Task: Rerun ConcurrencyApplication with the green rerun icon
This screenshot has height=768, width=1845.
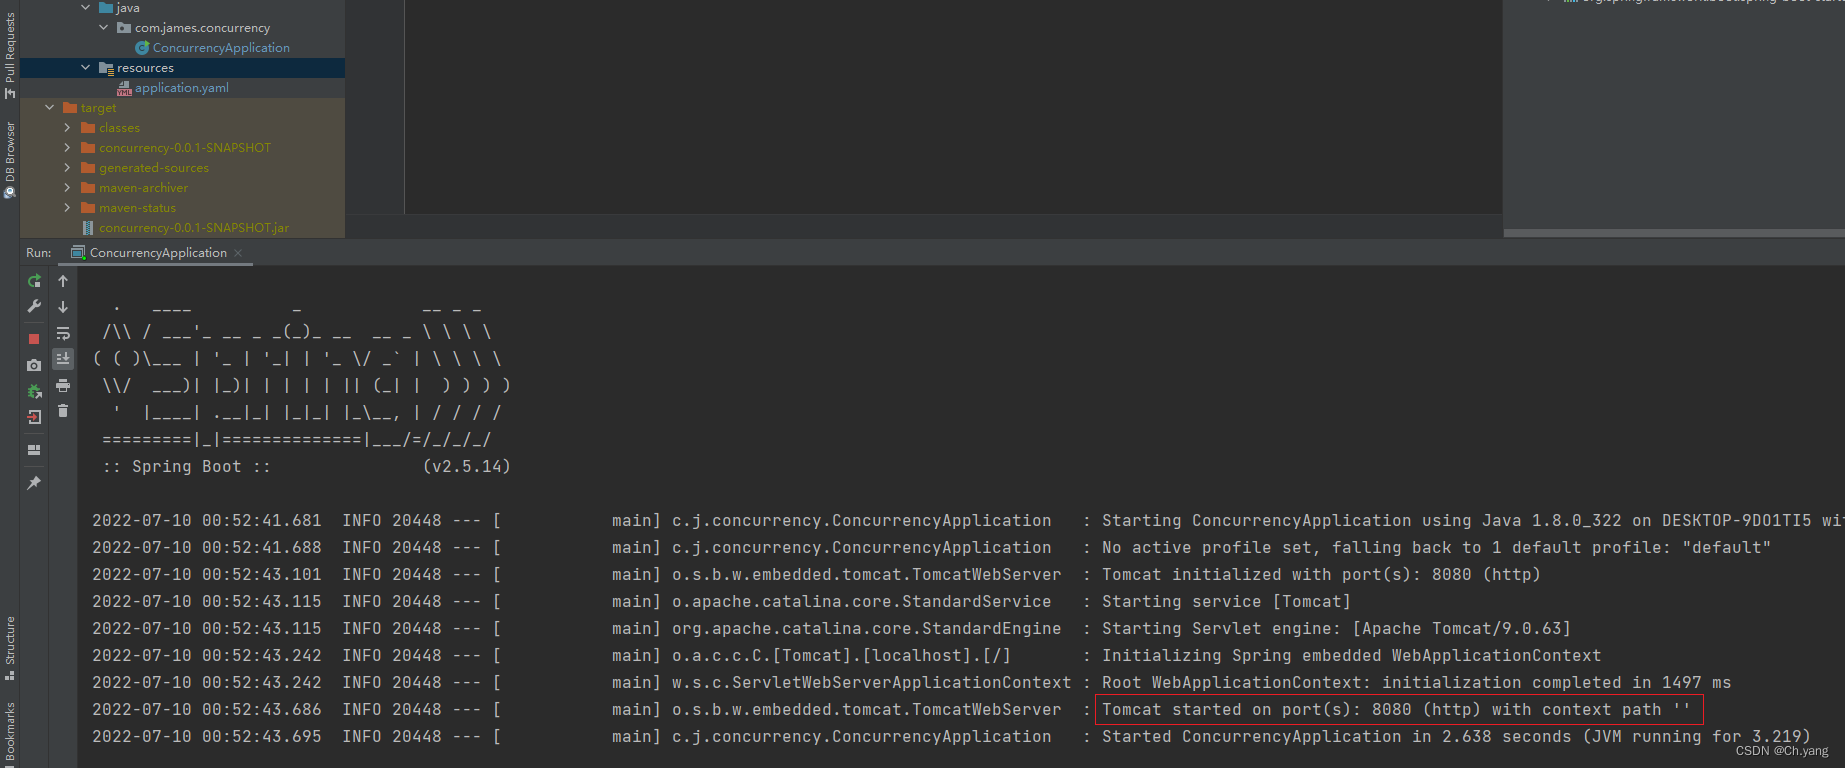Action: point(34,281)
